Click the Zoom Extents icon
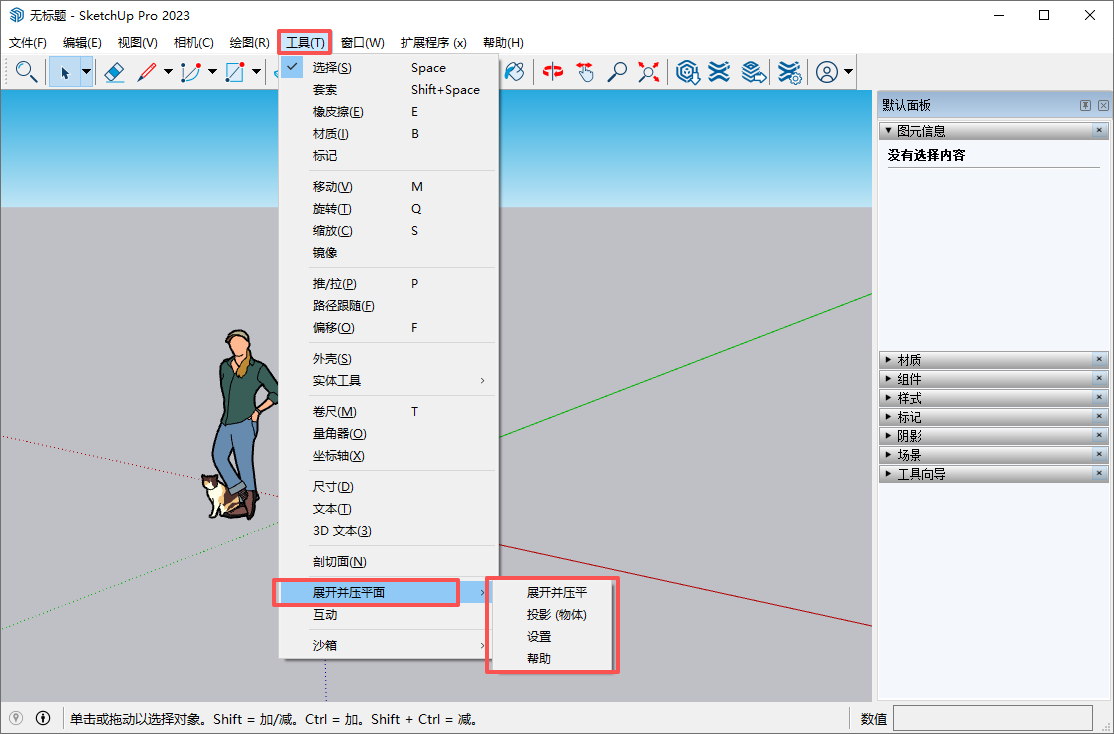Image resolution: width=1114 pixels, height=734 pixels. coord(649,72)
